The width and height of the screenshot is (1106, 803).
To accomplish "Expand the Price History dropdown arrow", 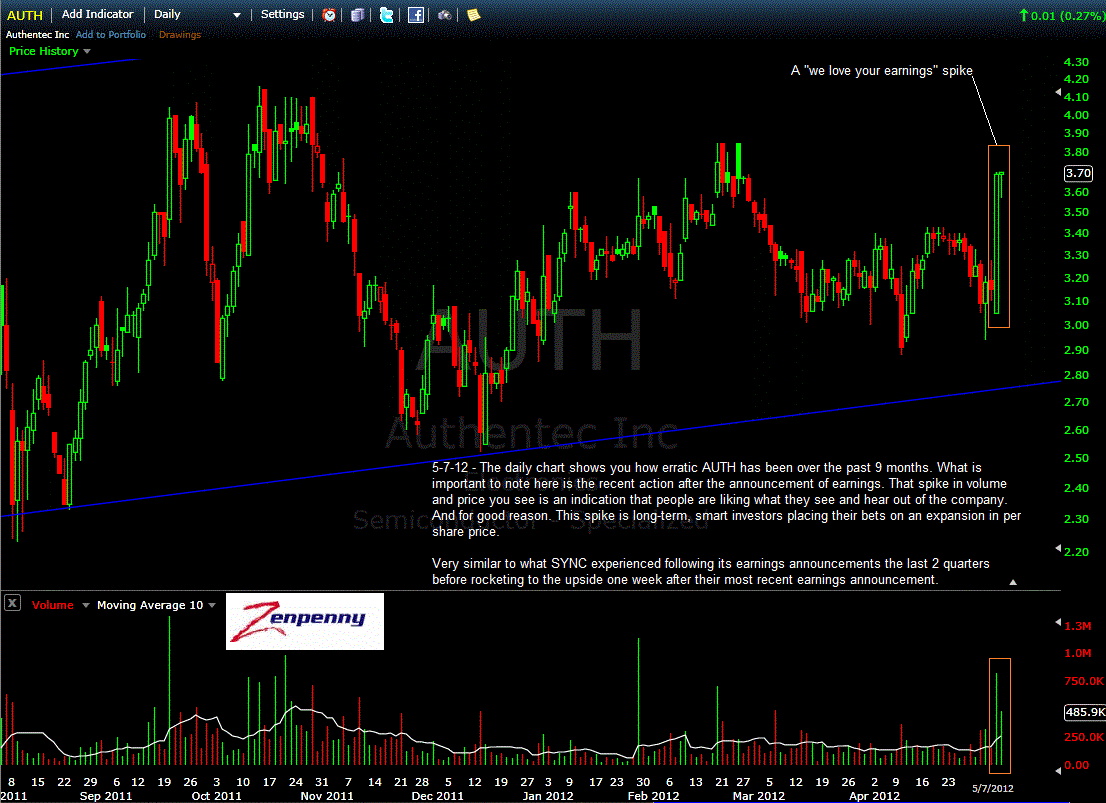I will tap(87, 52).
